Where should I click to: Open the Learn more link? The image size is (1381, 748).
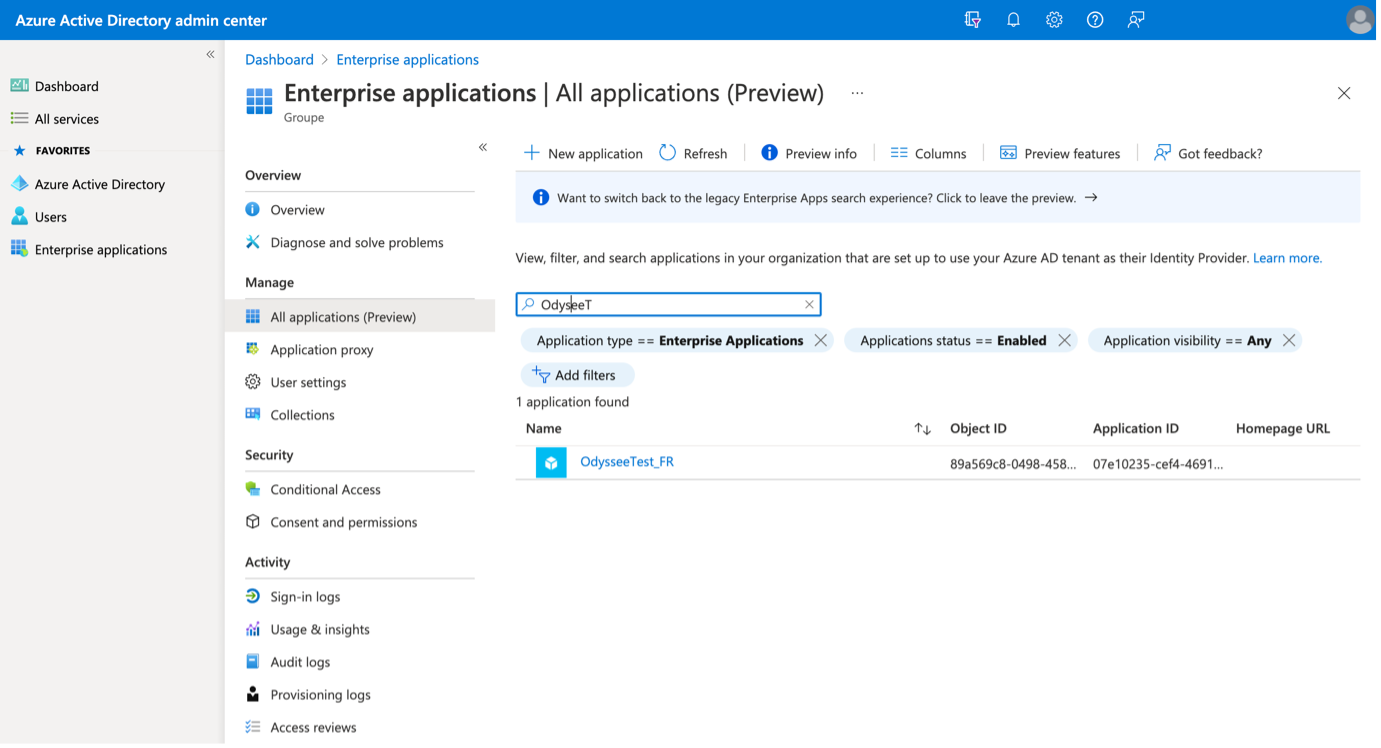point(1287,258)
